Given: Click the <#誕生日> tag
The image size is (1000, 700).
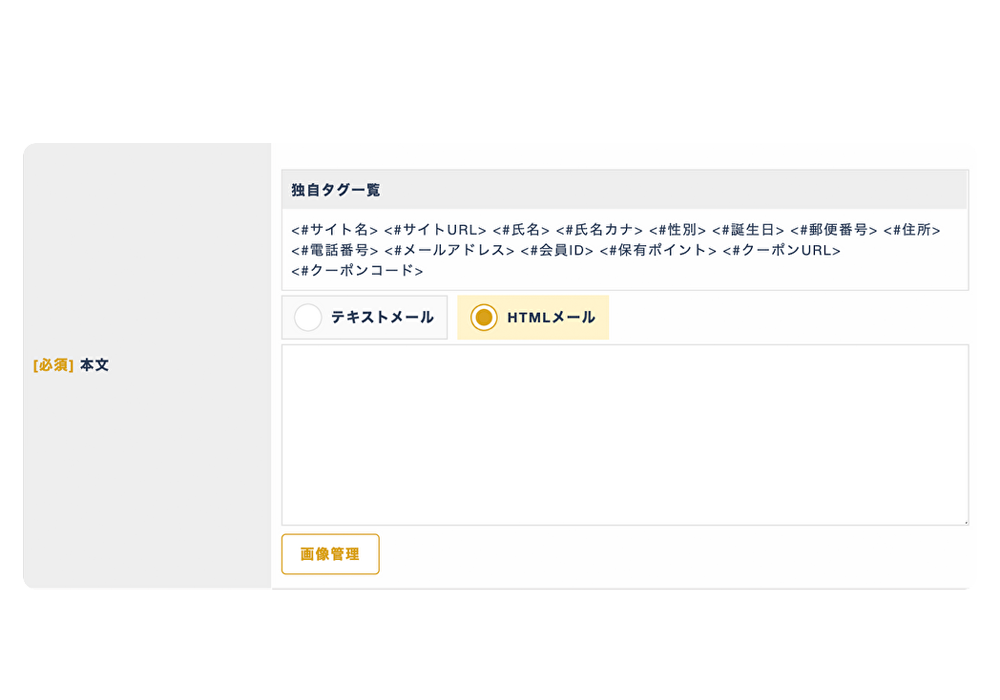Looking at the screenshot, I should coord(749,230).
